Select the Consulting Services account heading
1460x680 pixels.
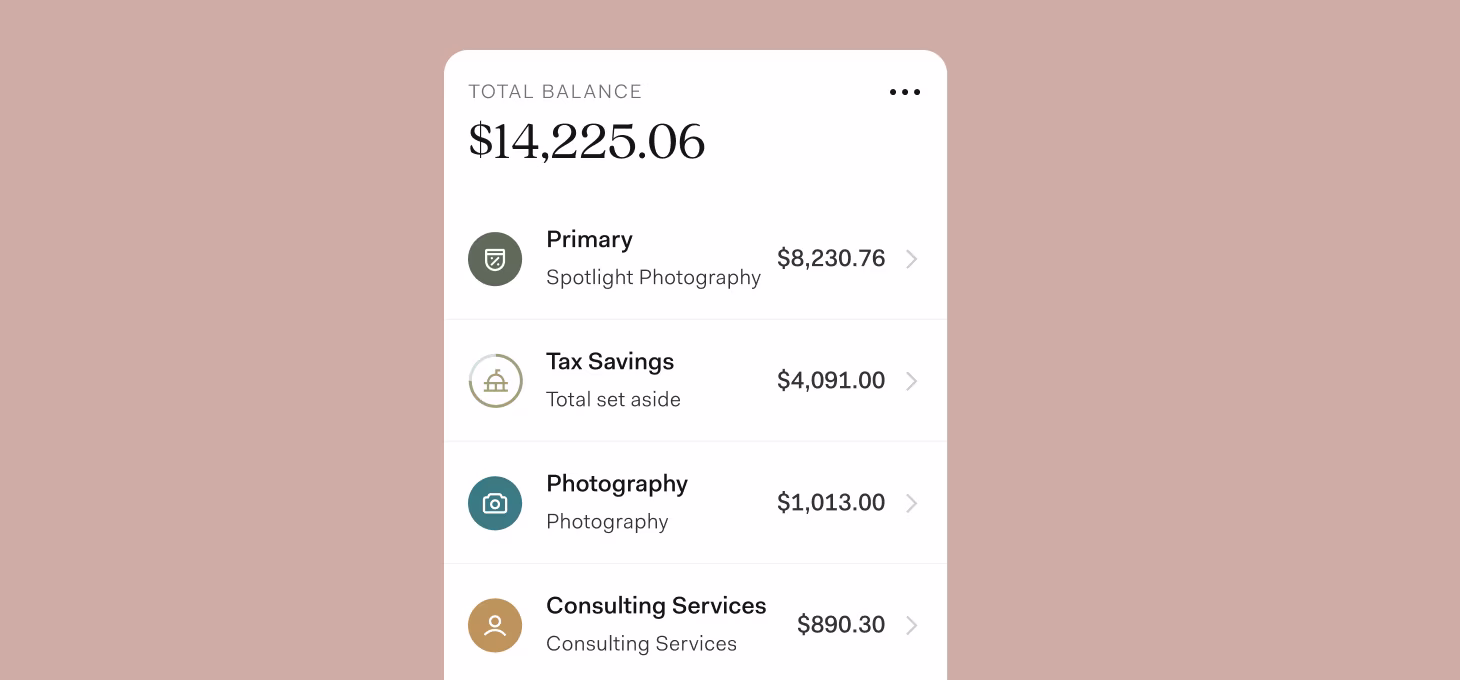pyautogui.click(x=656, y=606)
